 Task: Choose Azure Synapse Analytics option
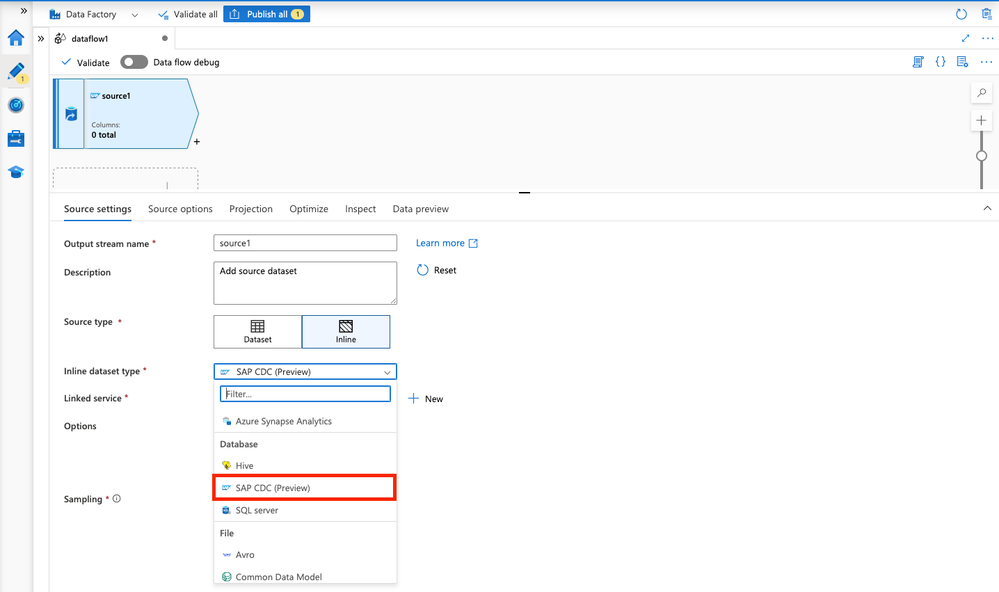pos(305,421)
